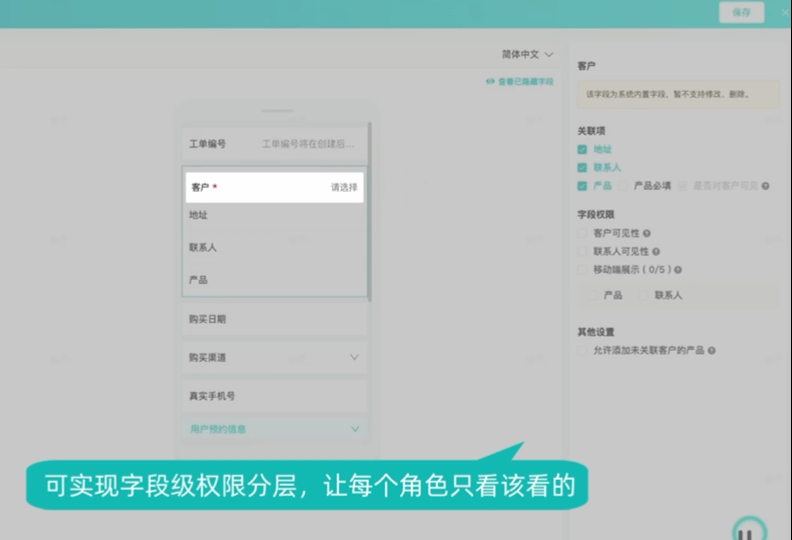The height and width of the screenshot is (540, 792).
Task: Check 产品 under 移动端展示
Action: pos(593,295)
